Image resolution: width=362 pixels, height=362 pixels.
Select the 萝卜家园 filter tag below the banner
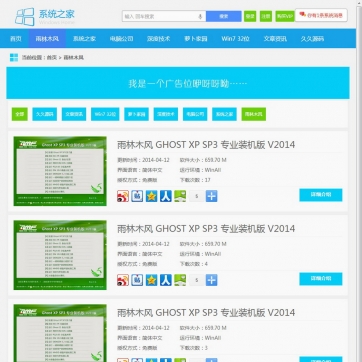[x=136, y=114]
